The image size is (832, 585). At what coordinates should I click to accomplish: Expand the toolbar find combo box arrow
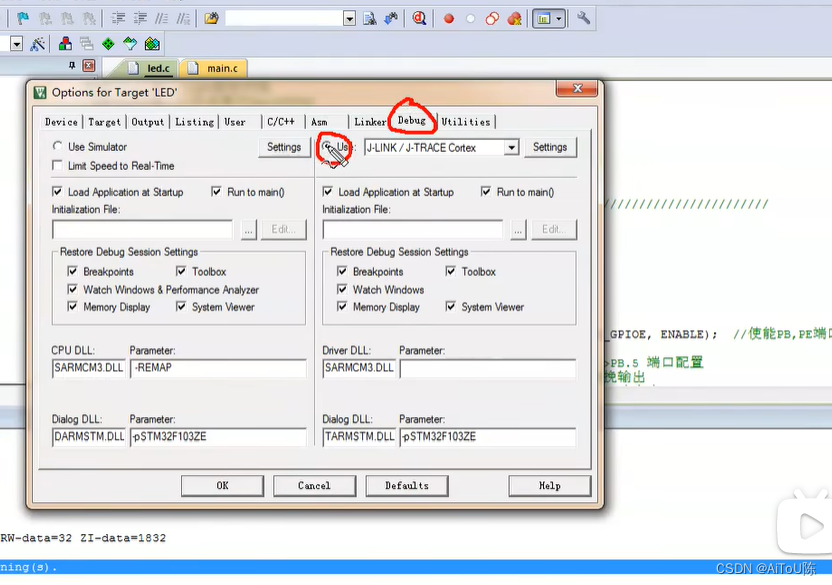[x=349, y=19]
